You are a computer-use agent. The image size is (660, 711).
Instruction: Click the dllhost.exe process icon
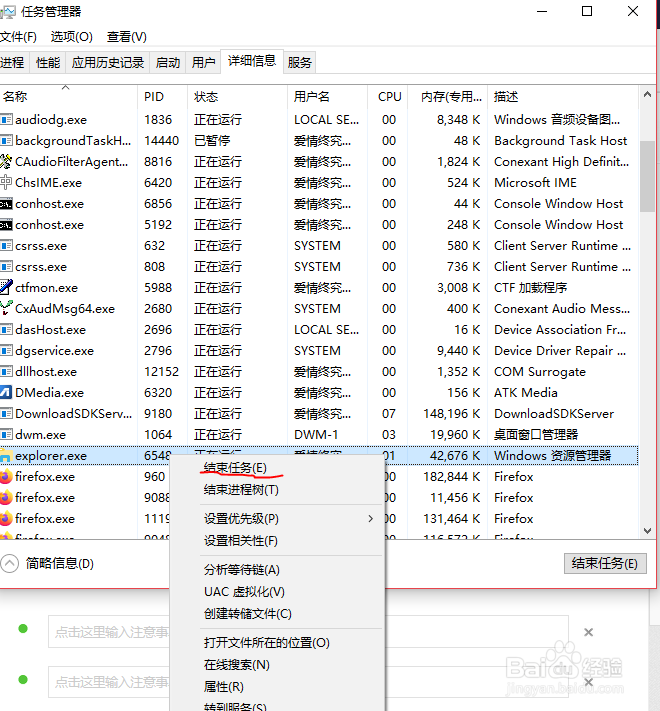pyautogui.click(x=6, y=371)
